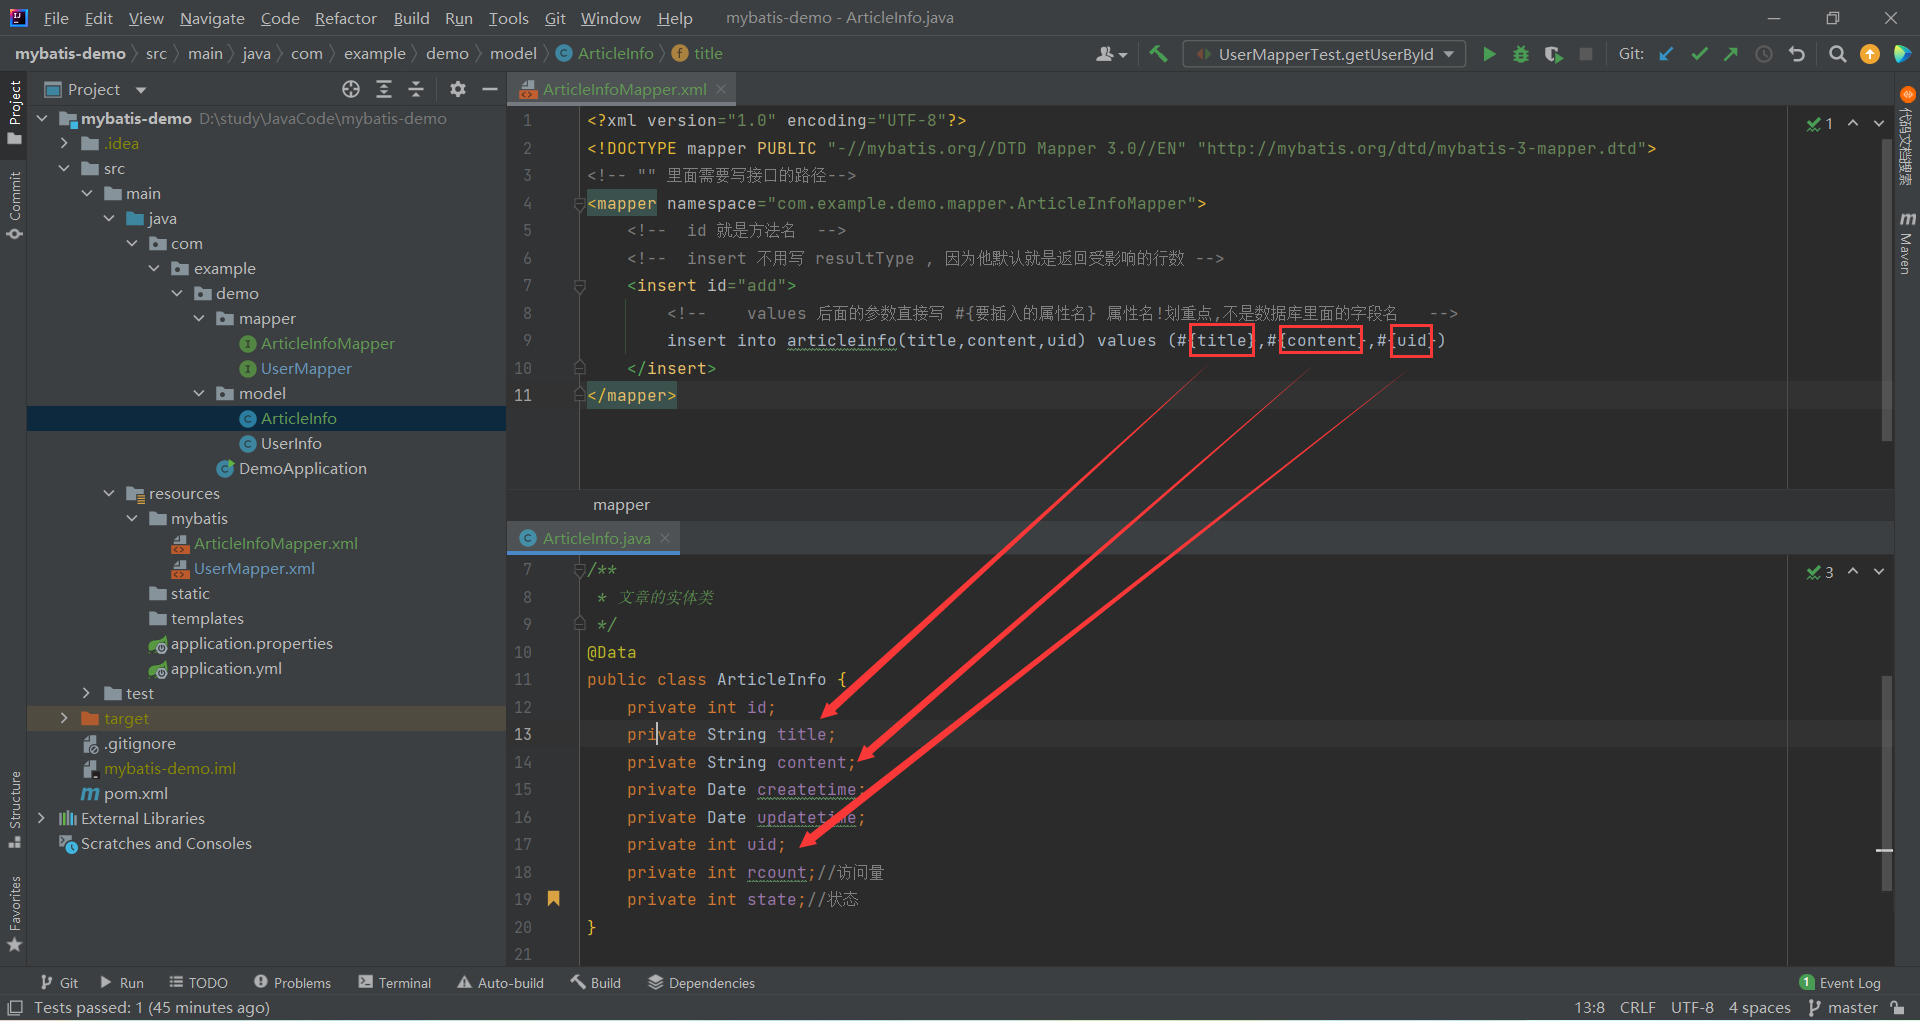The image size is (1920, 1021).
Task: Open the Terminal tool window
Action: point(395,983)
